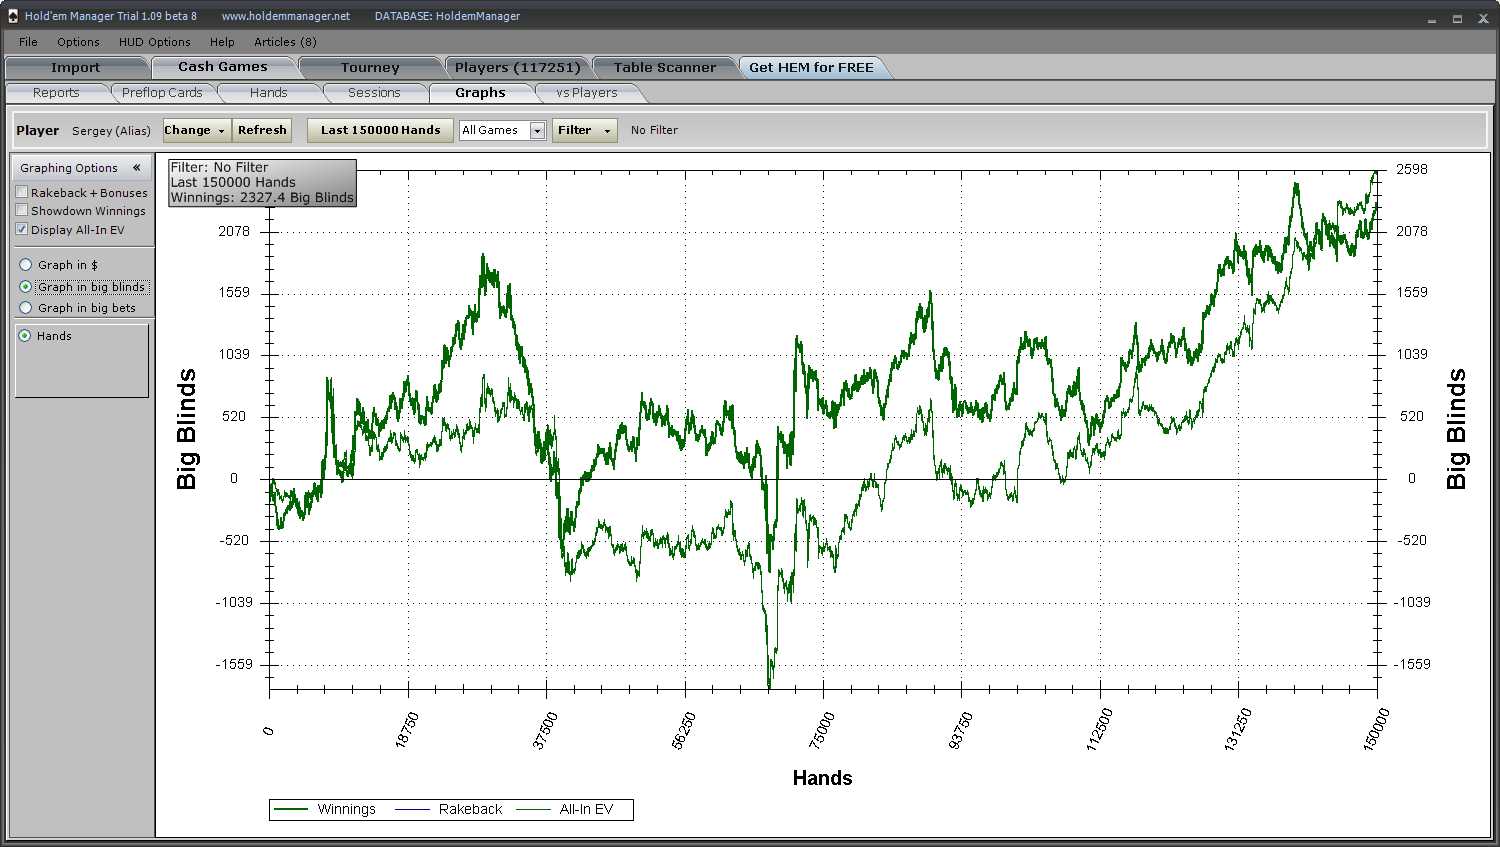Open the Change player dropdown
Viewport: 1500px width, 847px height.
tap(196, 130)
